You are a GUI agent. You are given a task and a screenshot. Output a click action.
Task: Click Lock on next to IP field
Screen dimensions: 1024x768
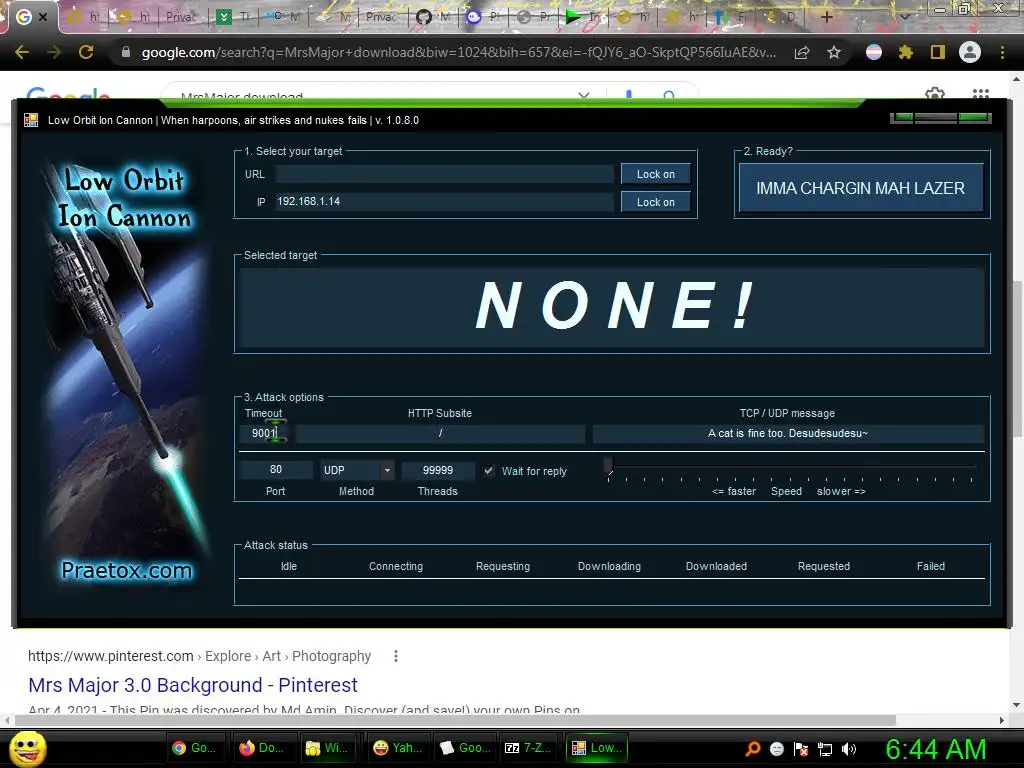click(656, 202)
